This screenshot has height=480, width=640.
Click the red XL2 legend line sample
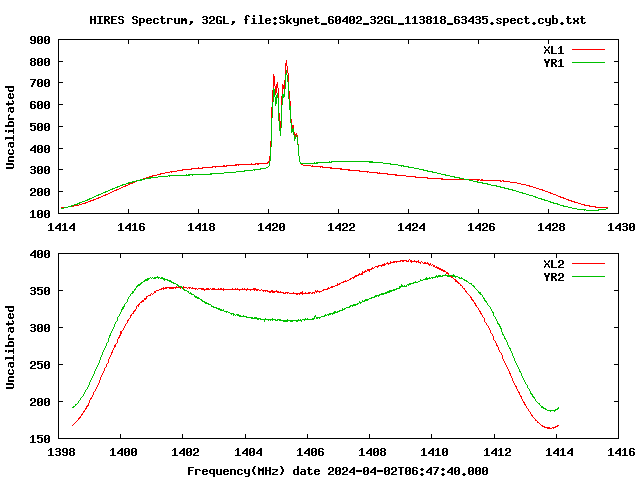click(589, 264)
